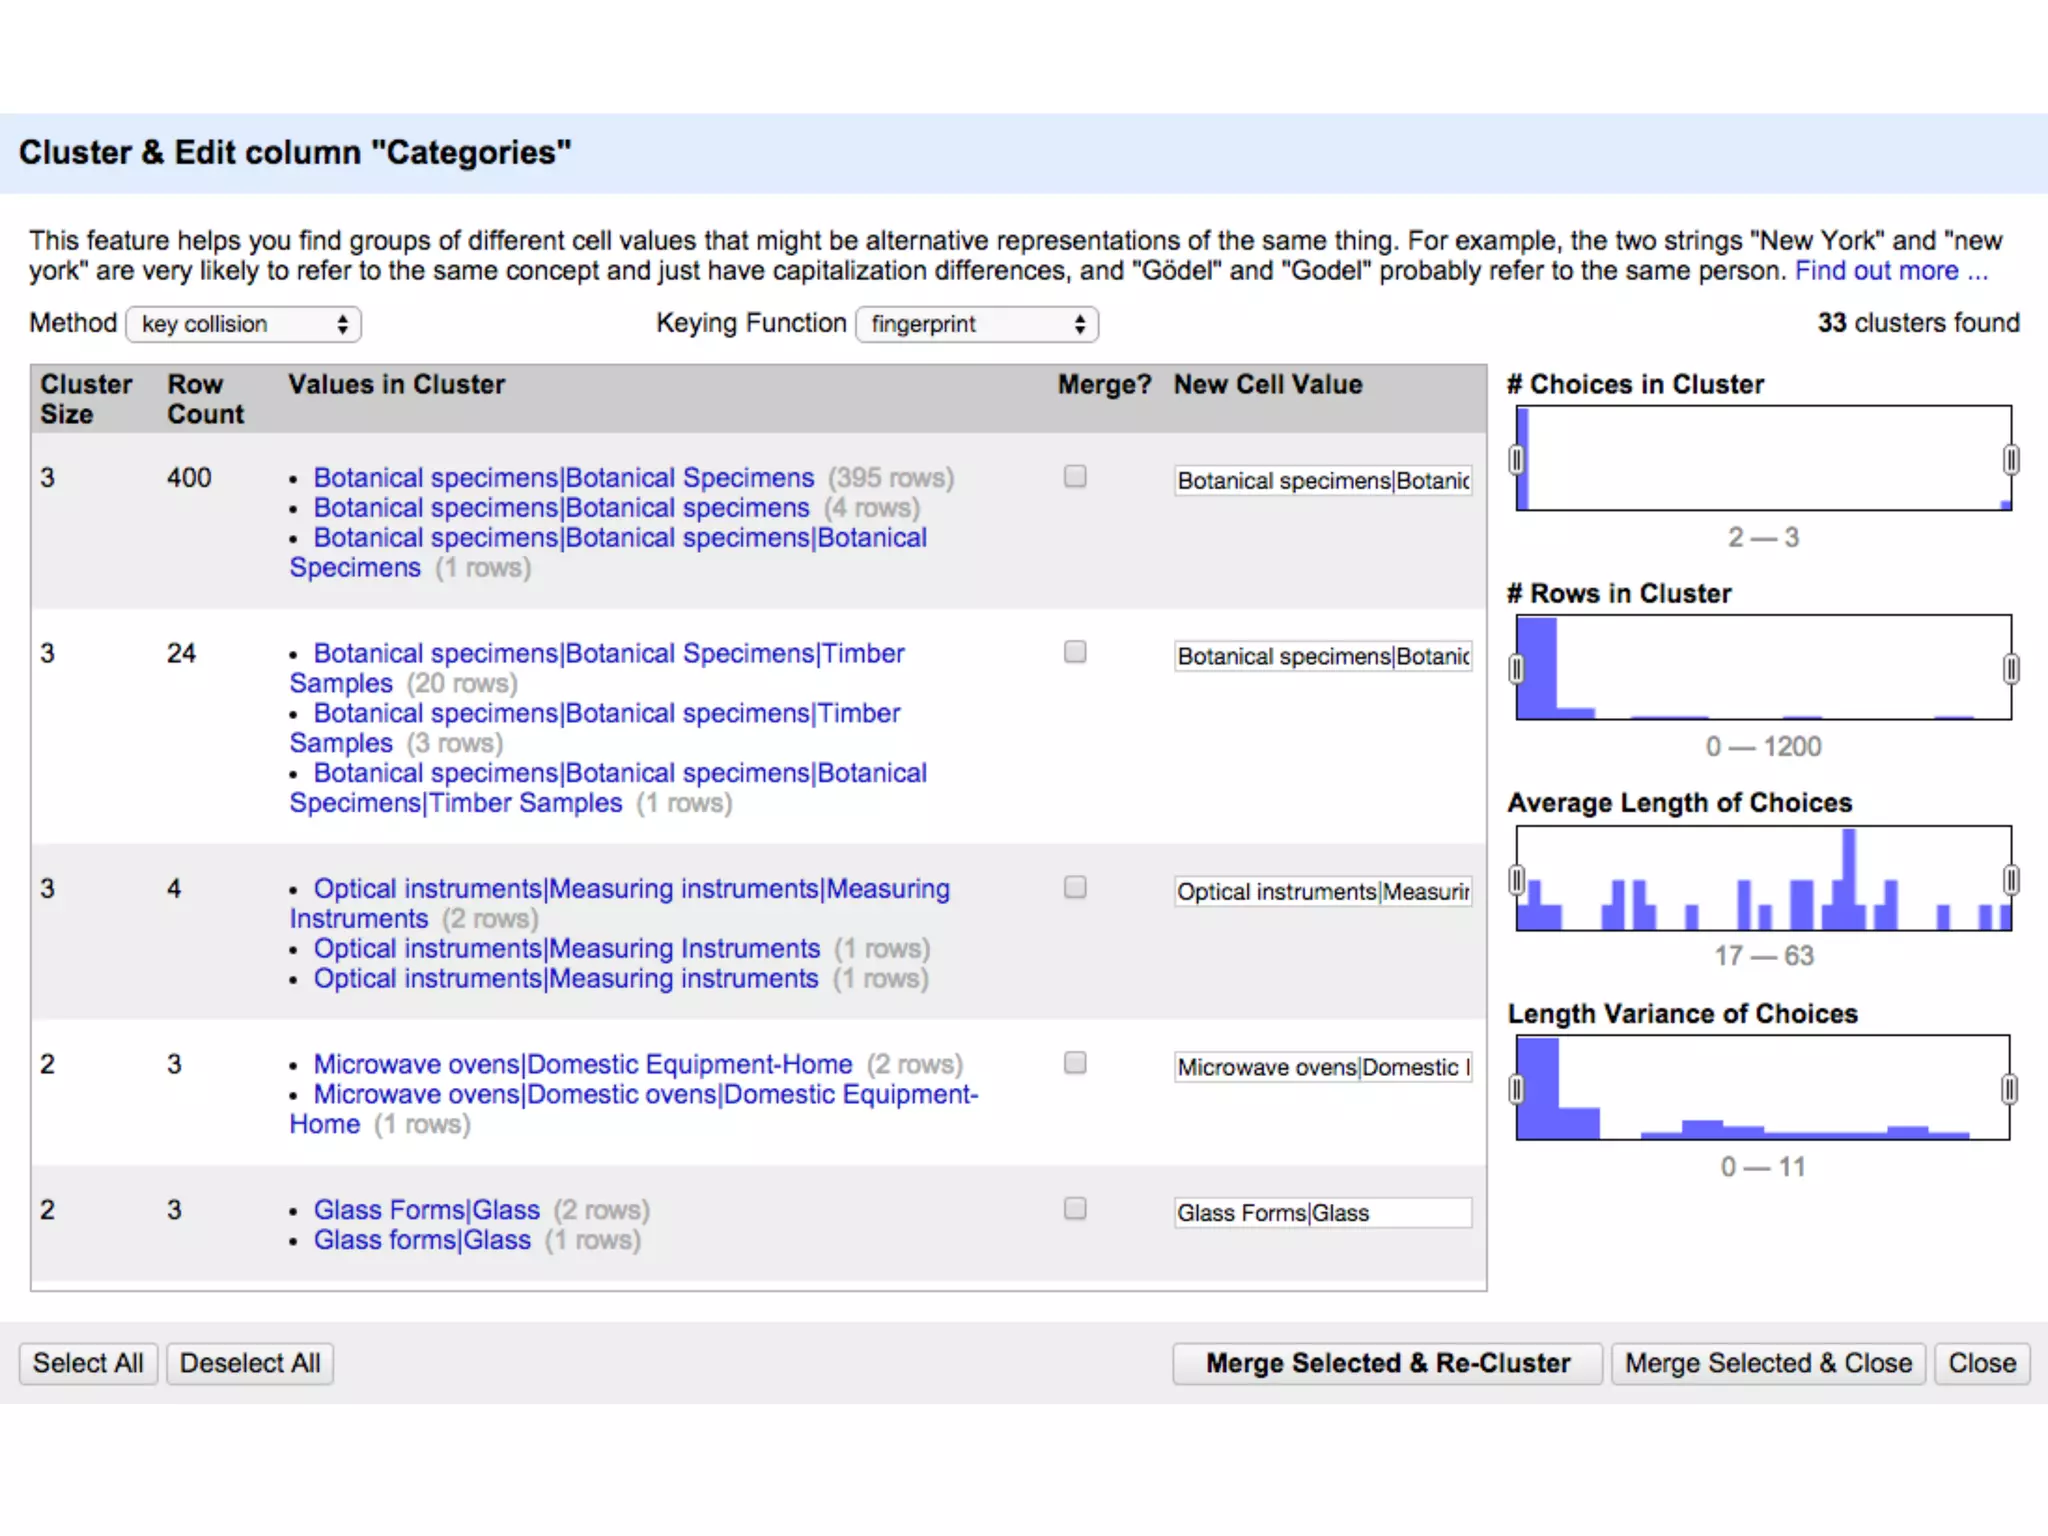Open the Method dropdown showing key collision
The width and height of the screenshot is (2048, 1536).
pyautogui.click(x=243, y=324)
